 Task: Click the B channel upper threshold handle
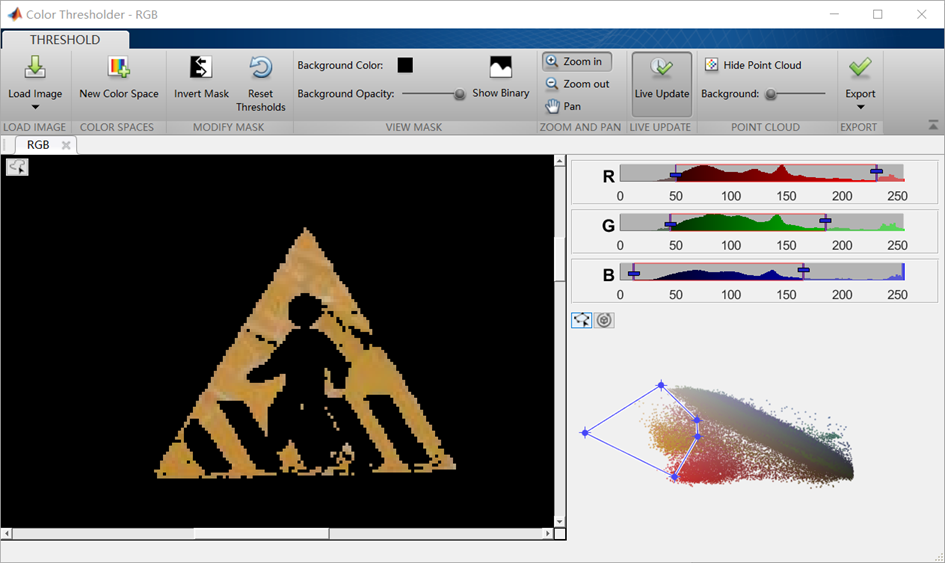[x=803, y=270]
